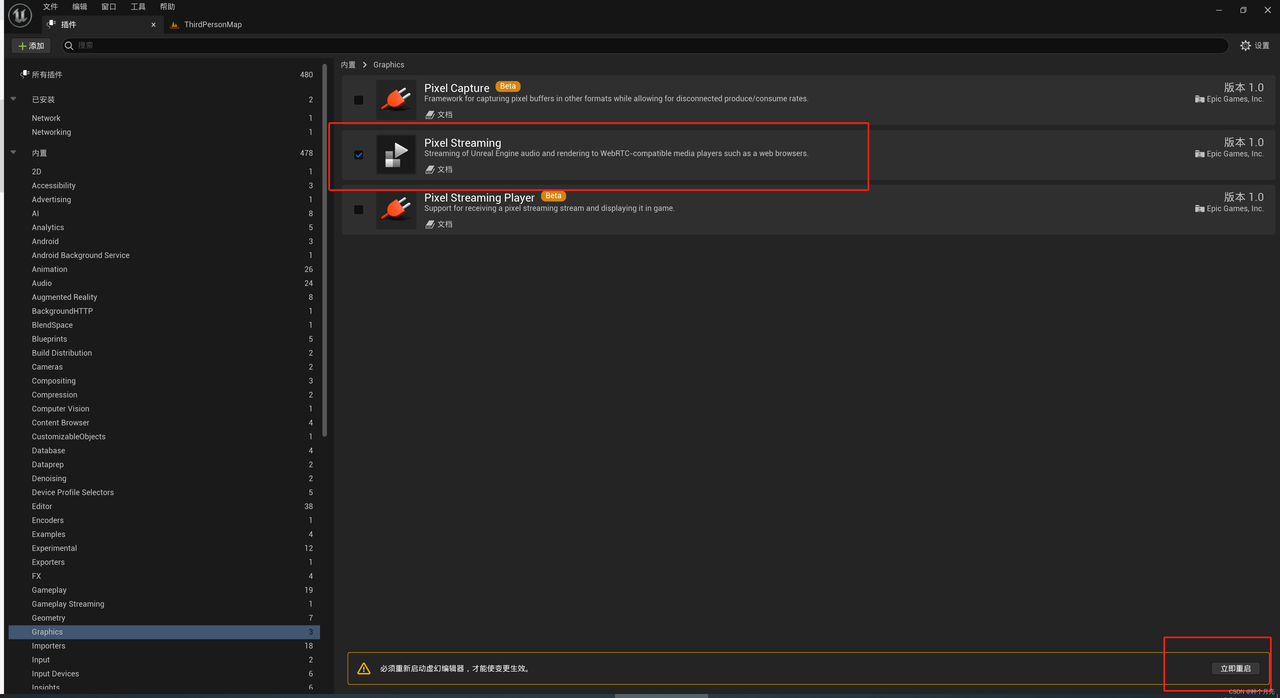Viewport: 1280px width, 698px height.
Task: Click the Unreal Engine logo icon
Action: 20,16
